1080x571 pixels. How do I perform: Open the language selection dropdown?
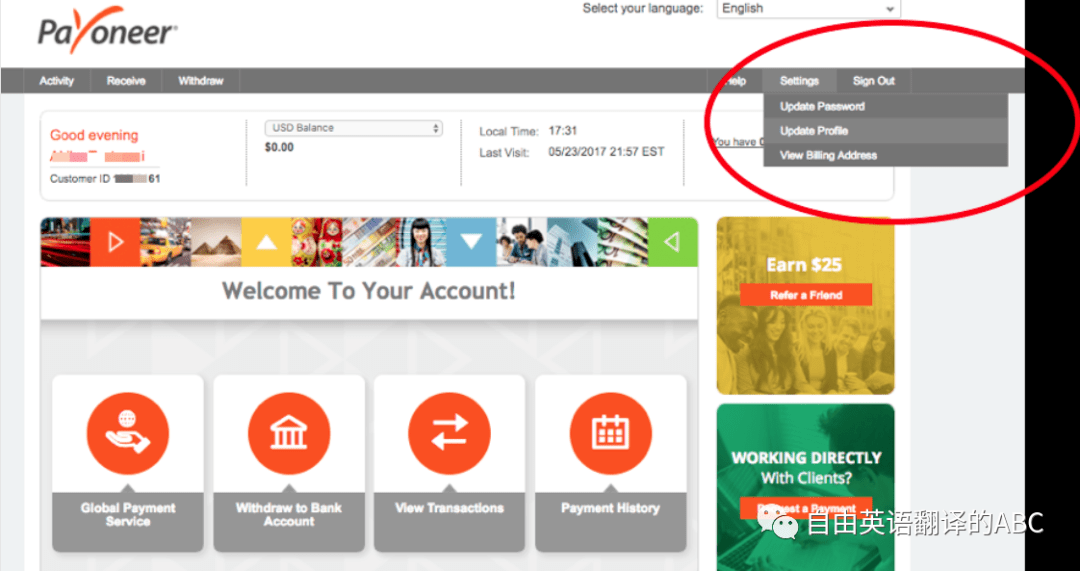pos(809,9)
